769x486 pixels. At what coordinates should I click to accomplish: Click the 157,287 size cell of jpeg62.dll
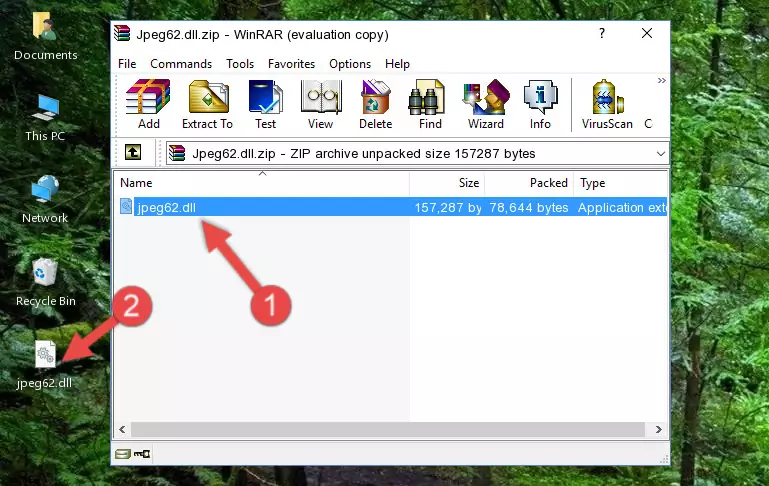pos(448,207)
